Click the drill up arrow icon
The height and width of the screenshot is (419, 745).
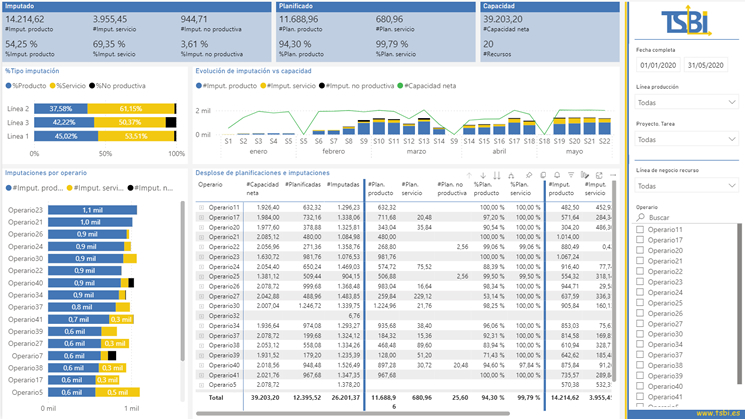tap(469, 175)
